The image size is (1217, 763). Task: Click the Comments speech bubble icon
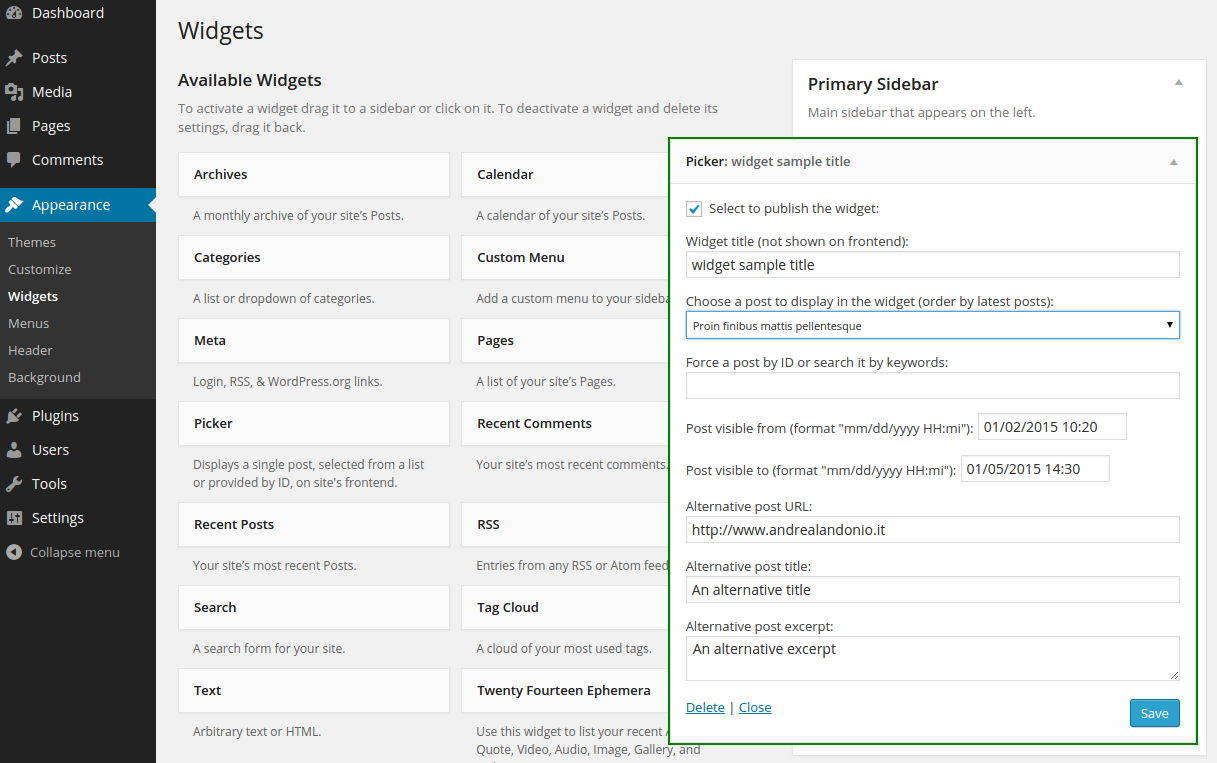tap(14, 160)
